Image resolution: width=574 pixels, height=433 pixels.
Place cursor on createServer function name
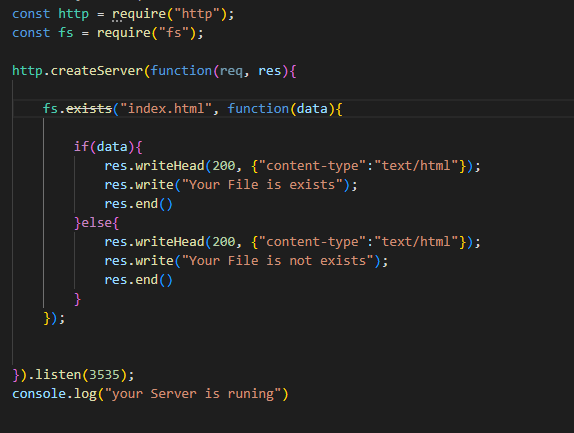97,71
